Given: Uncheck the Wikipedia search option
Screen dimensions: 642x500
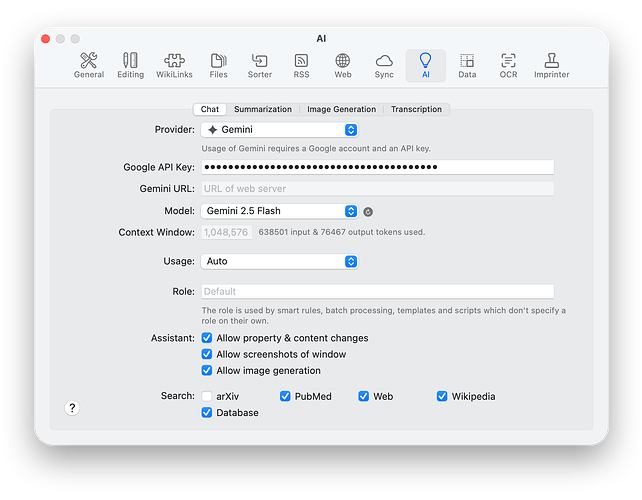Looking at the screenshot, I should click(x=442, y=397).
